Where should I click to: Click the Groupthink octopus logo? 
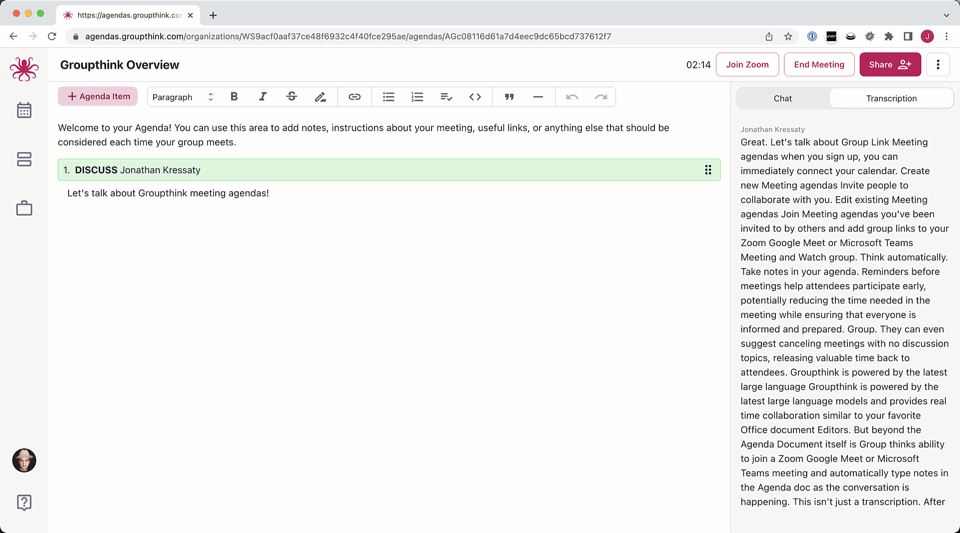coord(24,69)
